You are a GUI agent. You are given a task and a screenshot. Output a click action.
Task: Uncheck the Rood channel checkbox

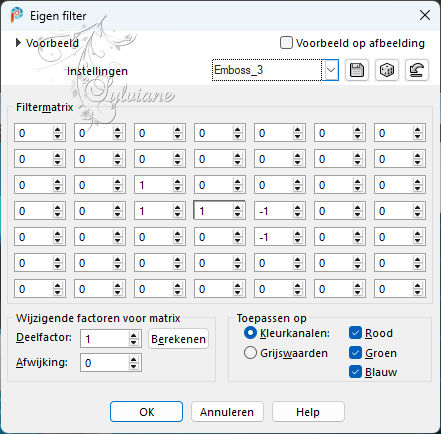pyautogui.click(x=355, y=333)
